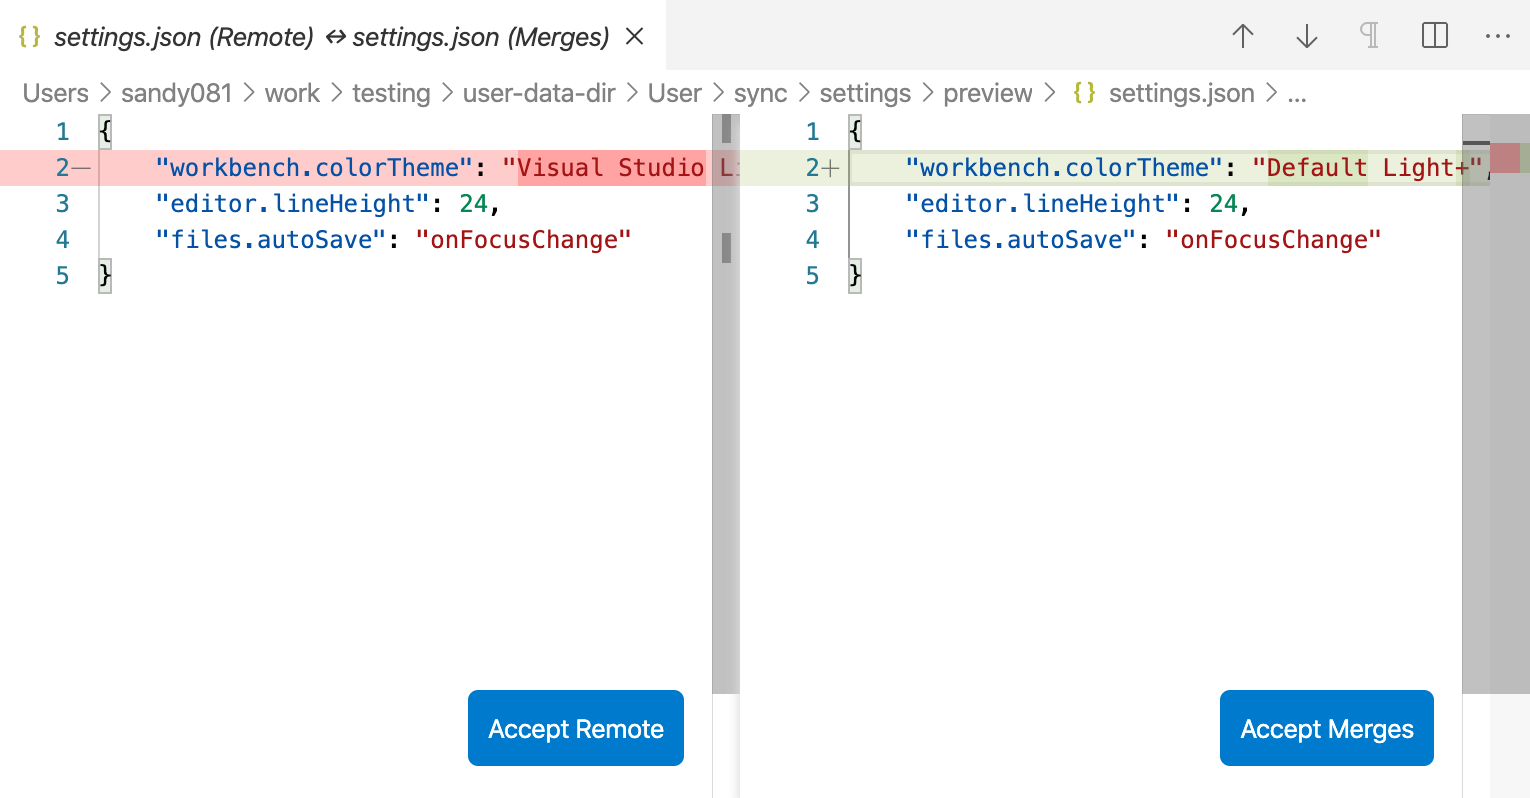The width and height of the screenshot is (1530, 798).
Task: Open the More Actions ellipsis menu
Action: pos(1498,36)
